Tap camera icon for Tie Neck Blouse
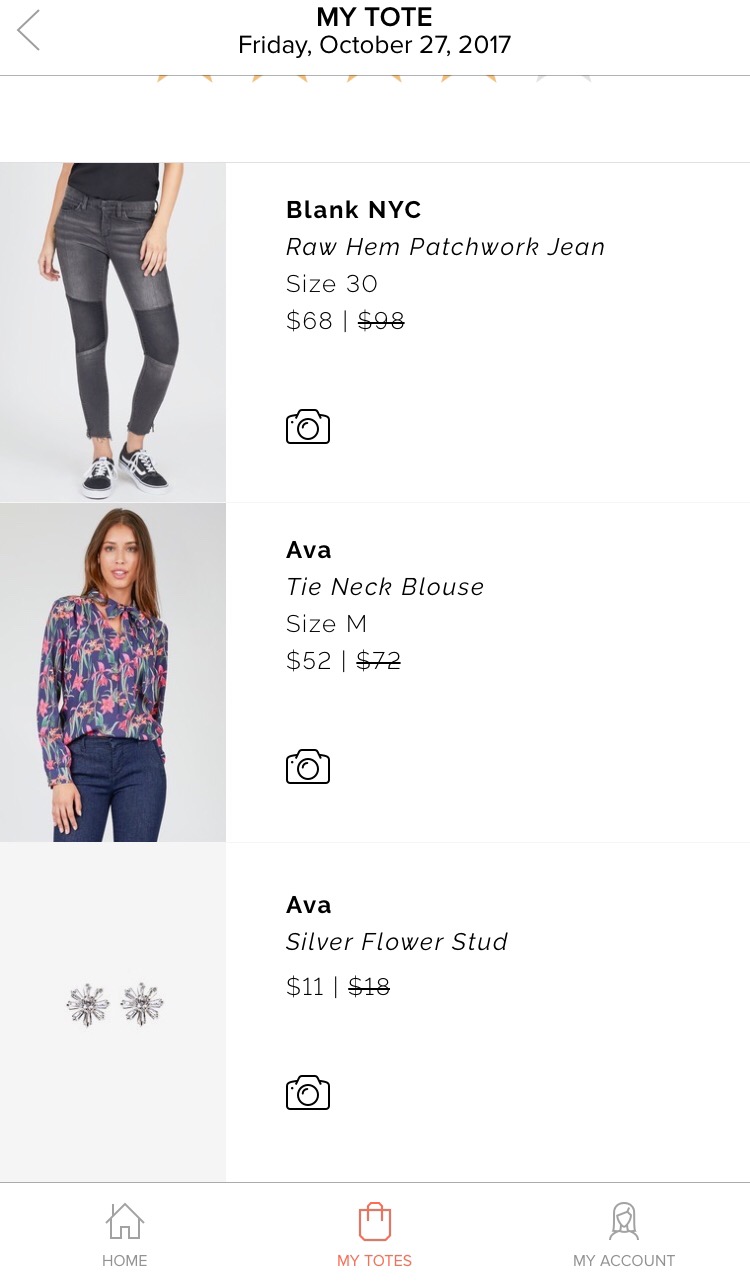The image size is (750, 1281). 308,766
